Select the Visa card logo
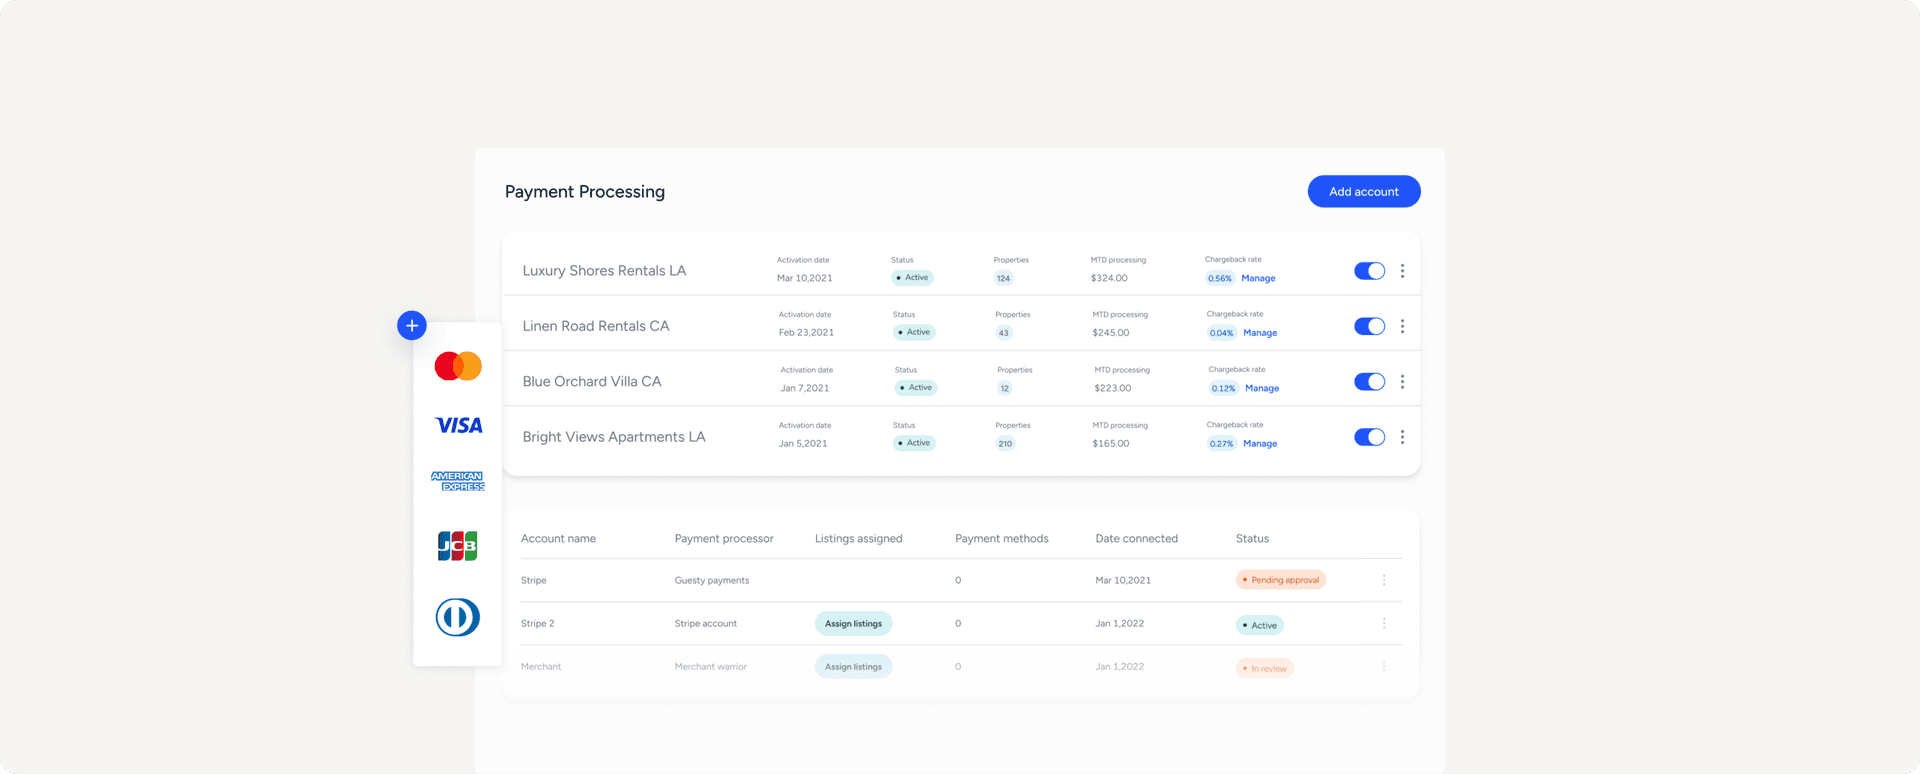1920x774 pixels. coord(458,426)
